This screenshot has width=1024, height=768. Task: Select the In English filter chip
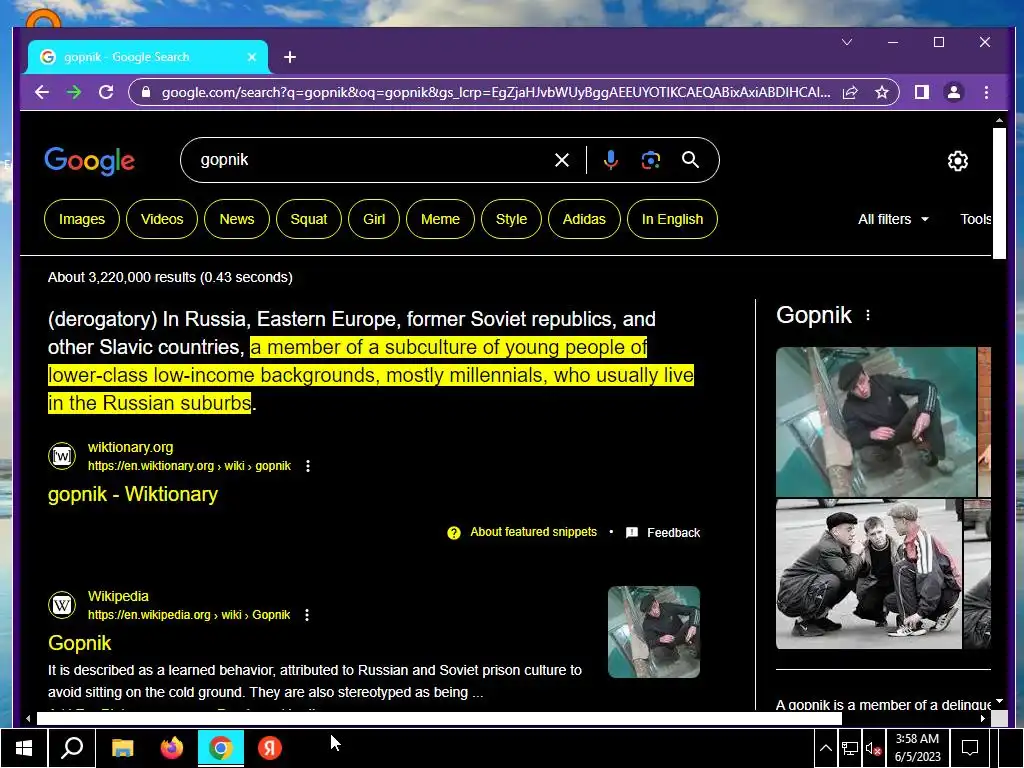(x=672, y=219)
